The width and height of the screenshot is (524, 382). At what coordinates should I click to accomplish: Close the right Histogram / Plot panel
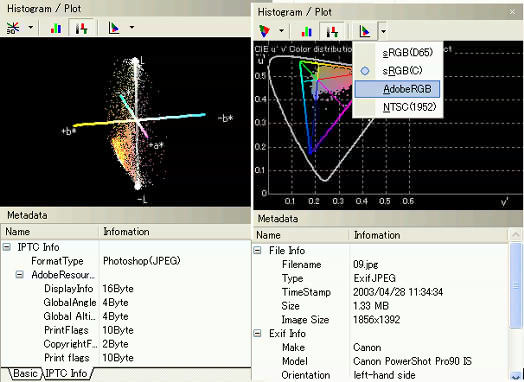pos(512,12)
